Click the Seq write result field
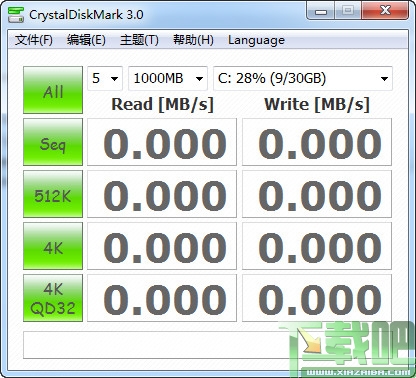This screenshot has width=416, height=378. 317,142
